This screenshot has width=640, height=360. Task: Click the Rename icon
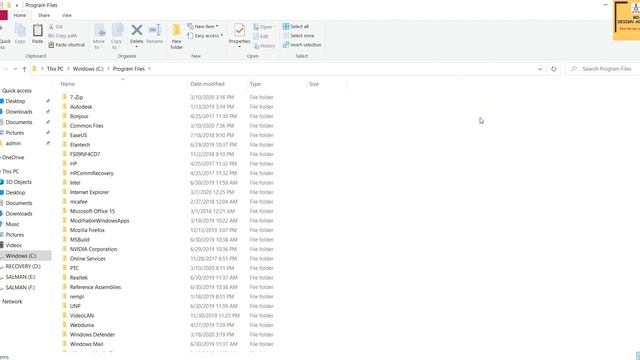coord(155,30)
